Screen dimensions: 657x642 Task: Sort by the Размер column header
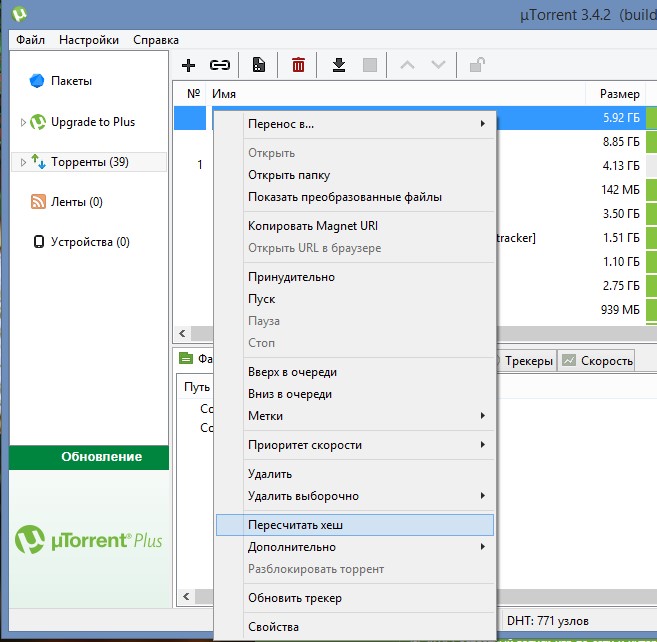616,94
